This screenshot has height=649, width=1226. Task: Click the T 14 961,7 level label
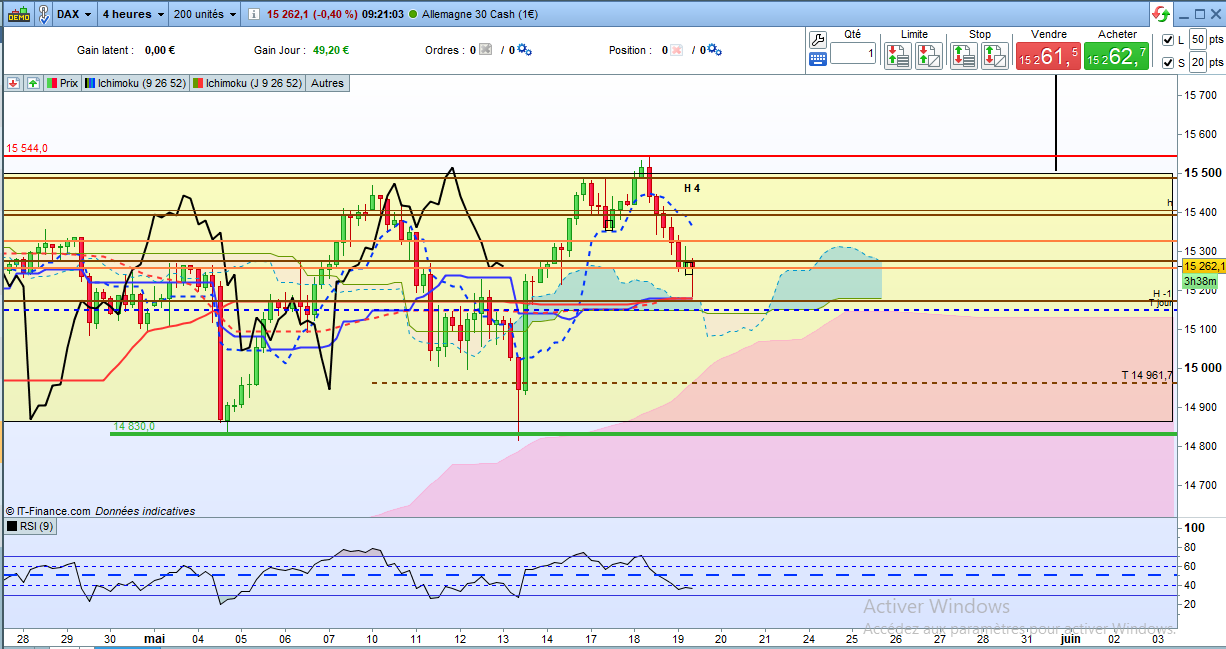1145,376
